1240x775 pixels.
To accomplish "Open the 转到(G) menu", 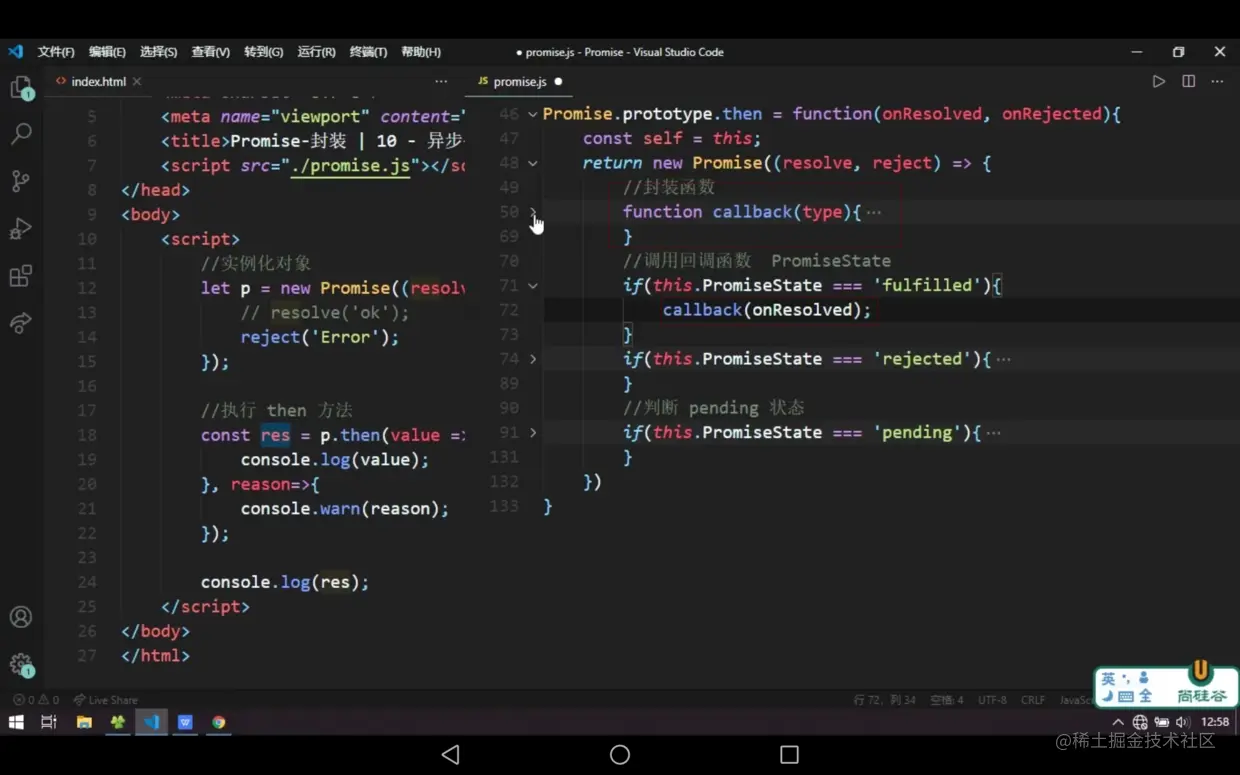I will coord(263,52).
